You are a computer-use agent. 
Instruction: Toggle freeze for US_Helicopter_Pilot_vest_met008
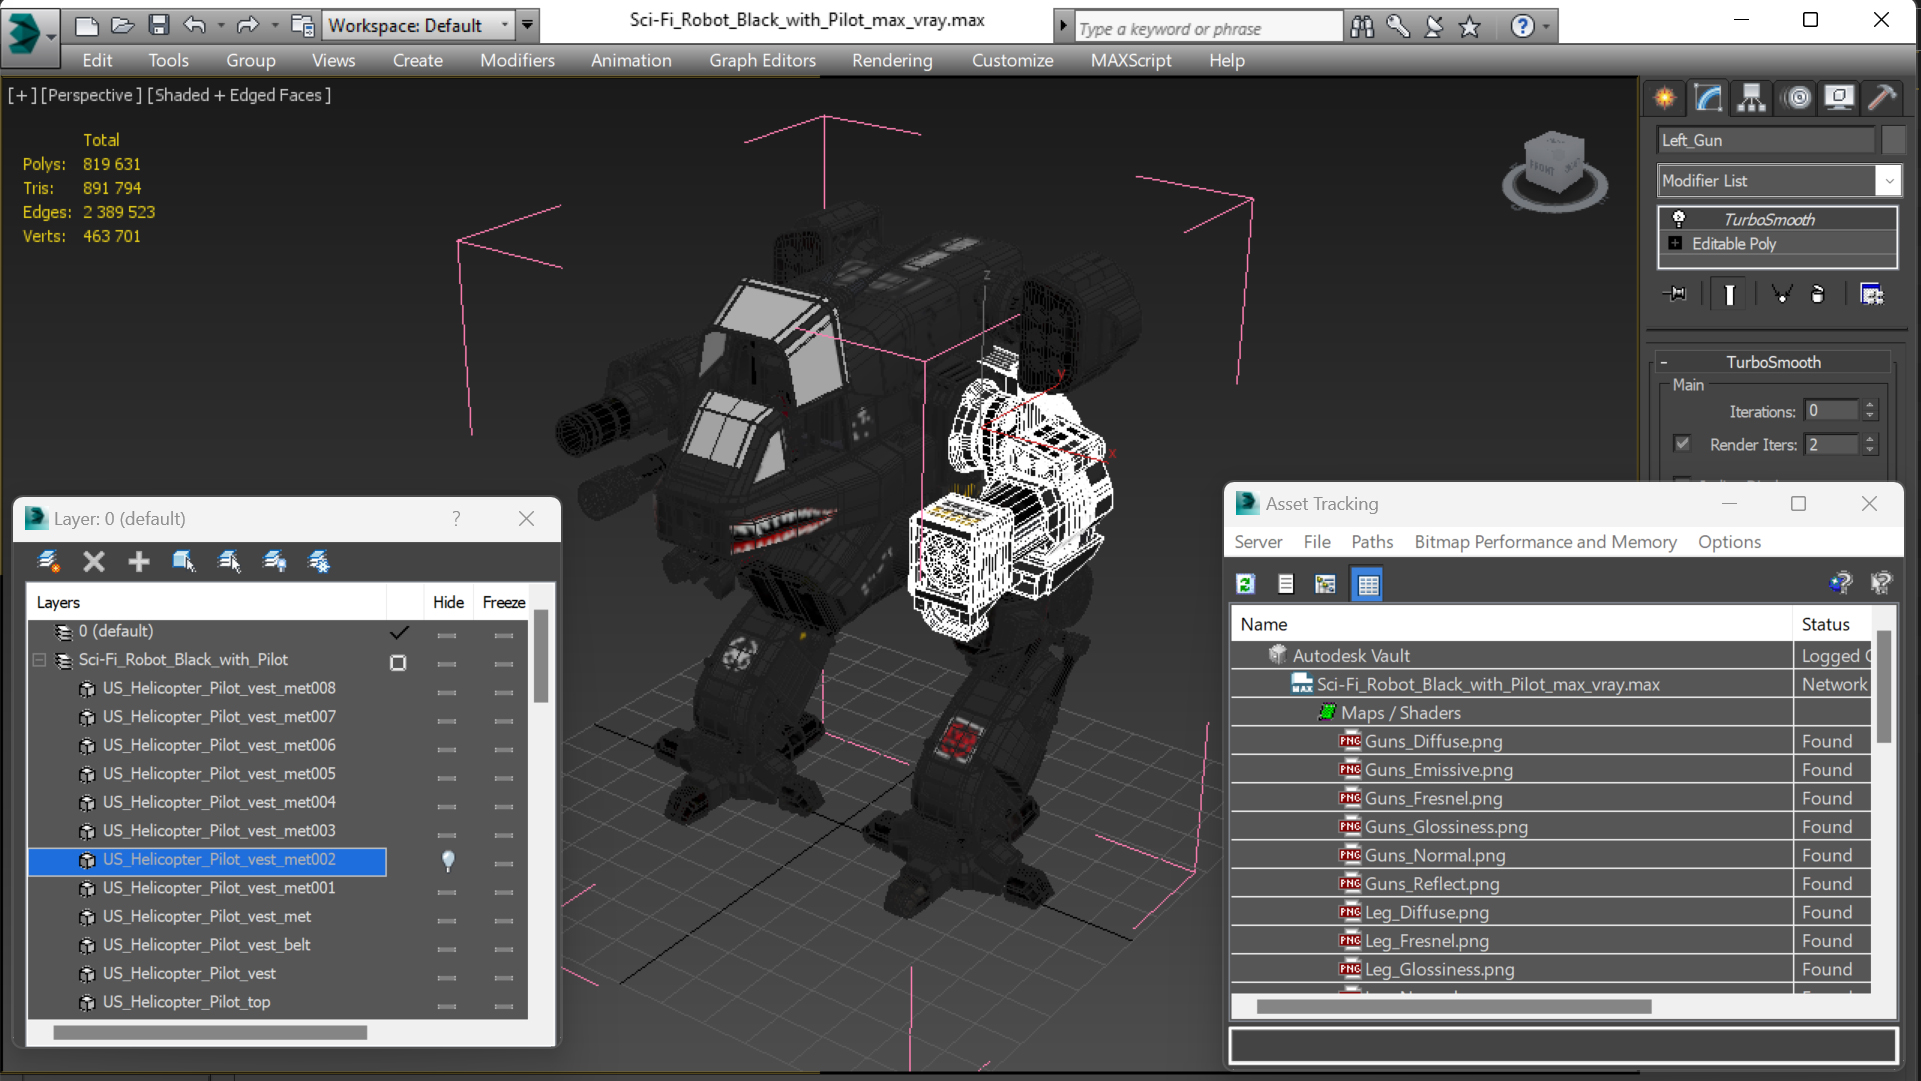[504, 691]
